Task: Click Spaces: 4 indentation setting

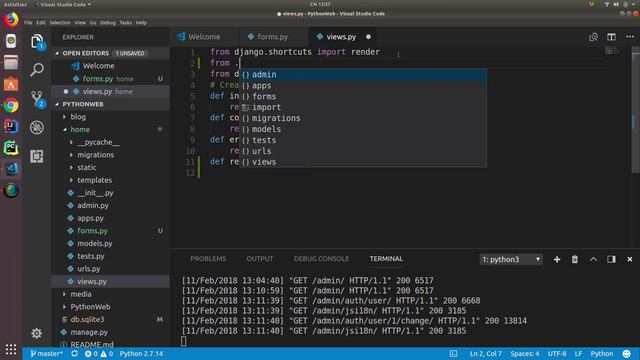Action: click(x=524, y=353)
